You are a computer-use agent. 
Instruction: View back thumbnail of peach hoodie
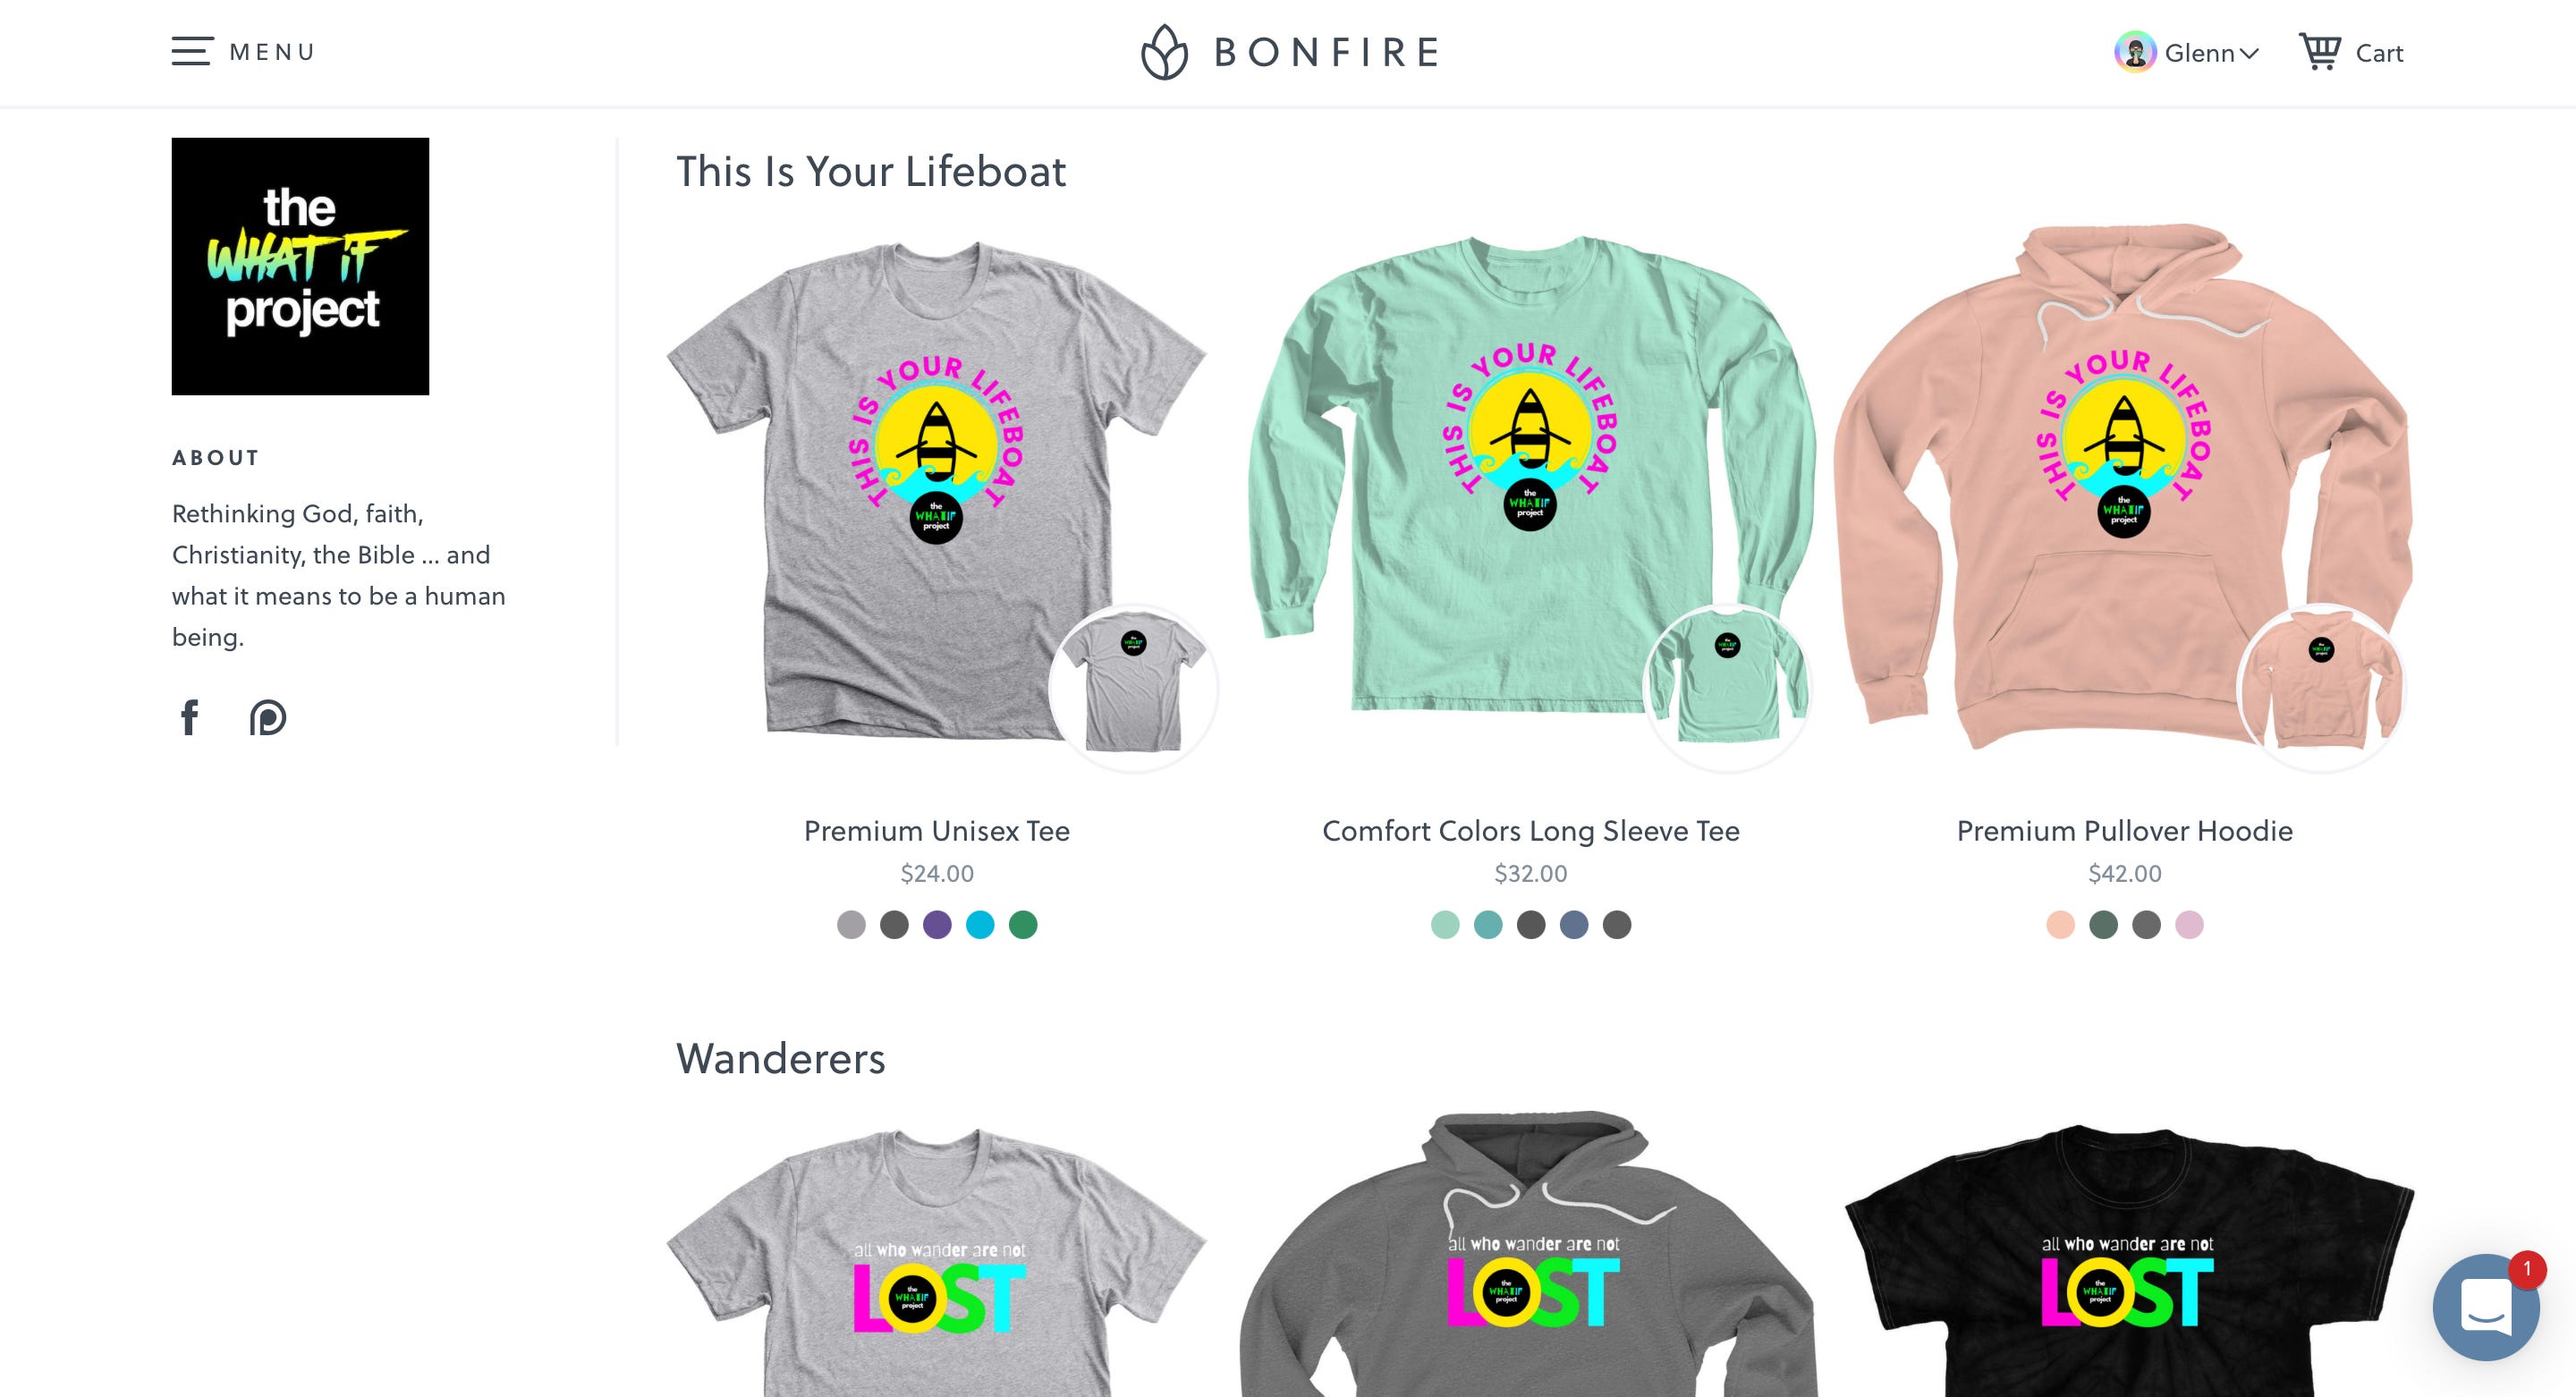[2321, 689]
